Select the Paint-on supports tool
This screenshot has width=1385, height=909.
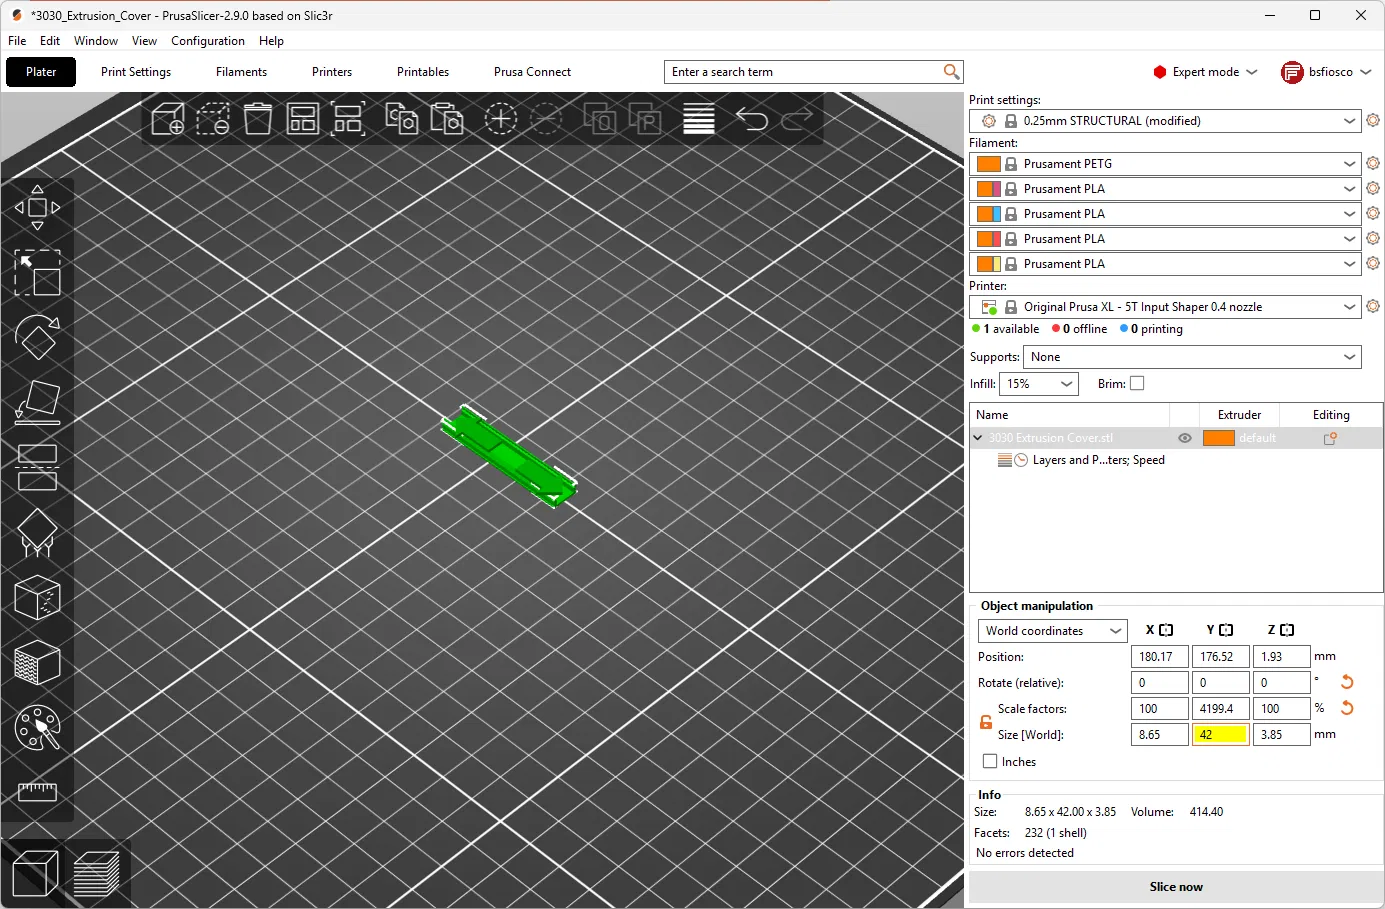(37, 533)
